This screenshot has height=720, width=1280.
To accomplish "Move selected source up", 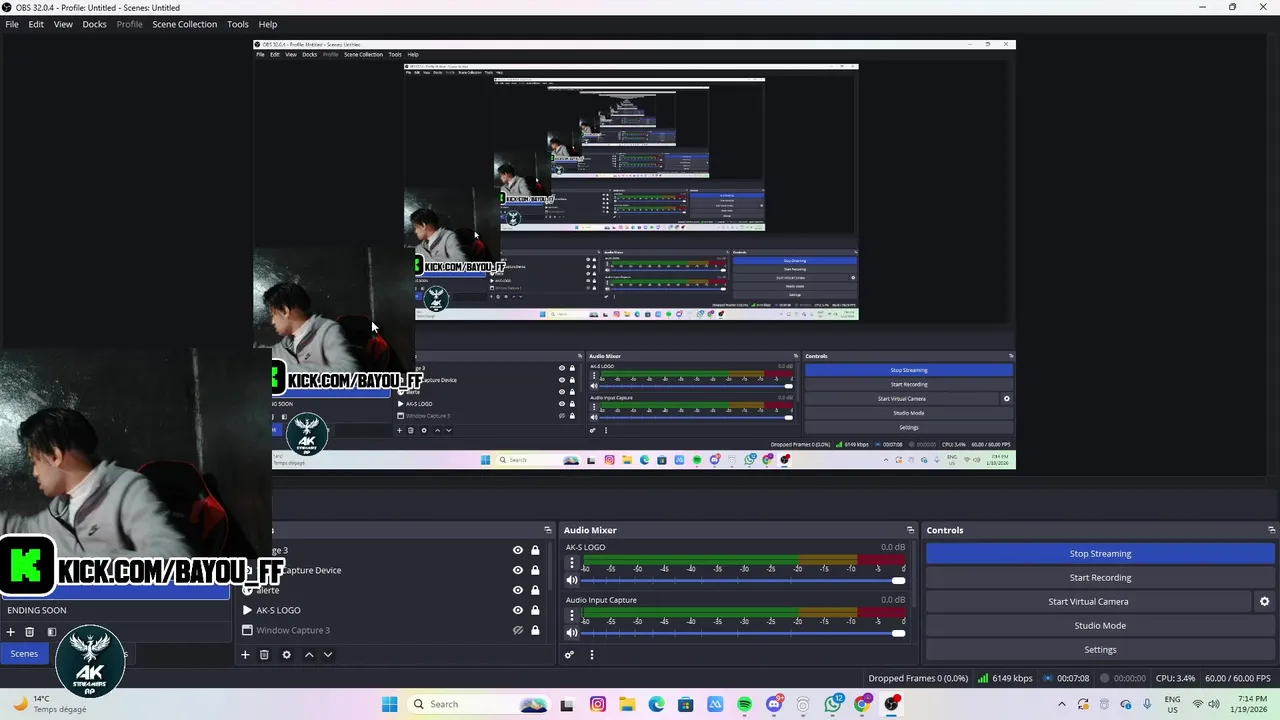I will (x=309, y=655).
